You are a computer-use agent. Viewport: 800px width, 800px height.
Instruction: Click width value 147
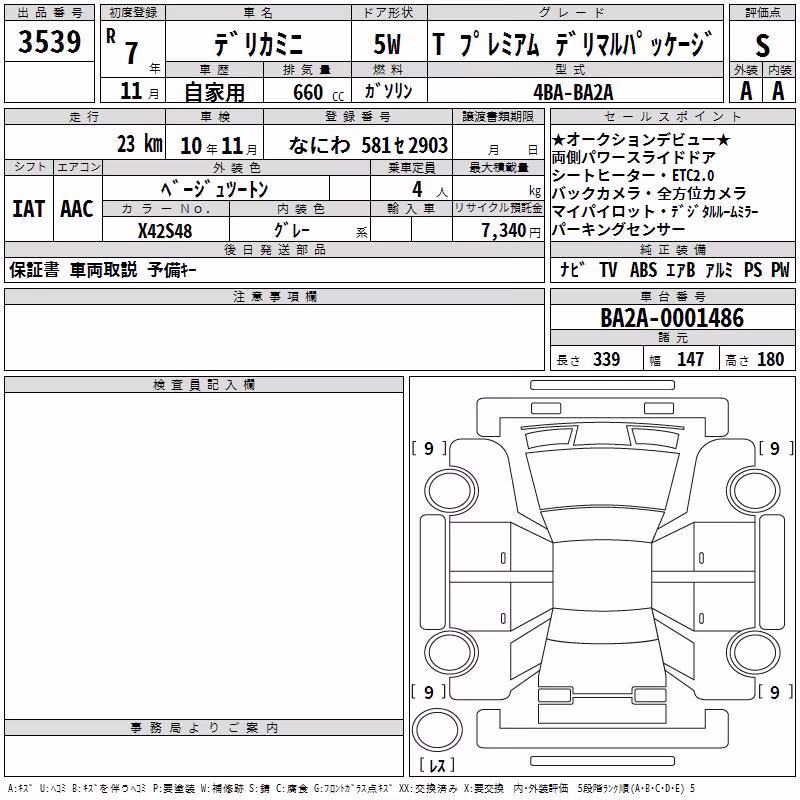coord(690,360)
